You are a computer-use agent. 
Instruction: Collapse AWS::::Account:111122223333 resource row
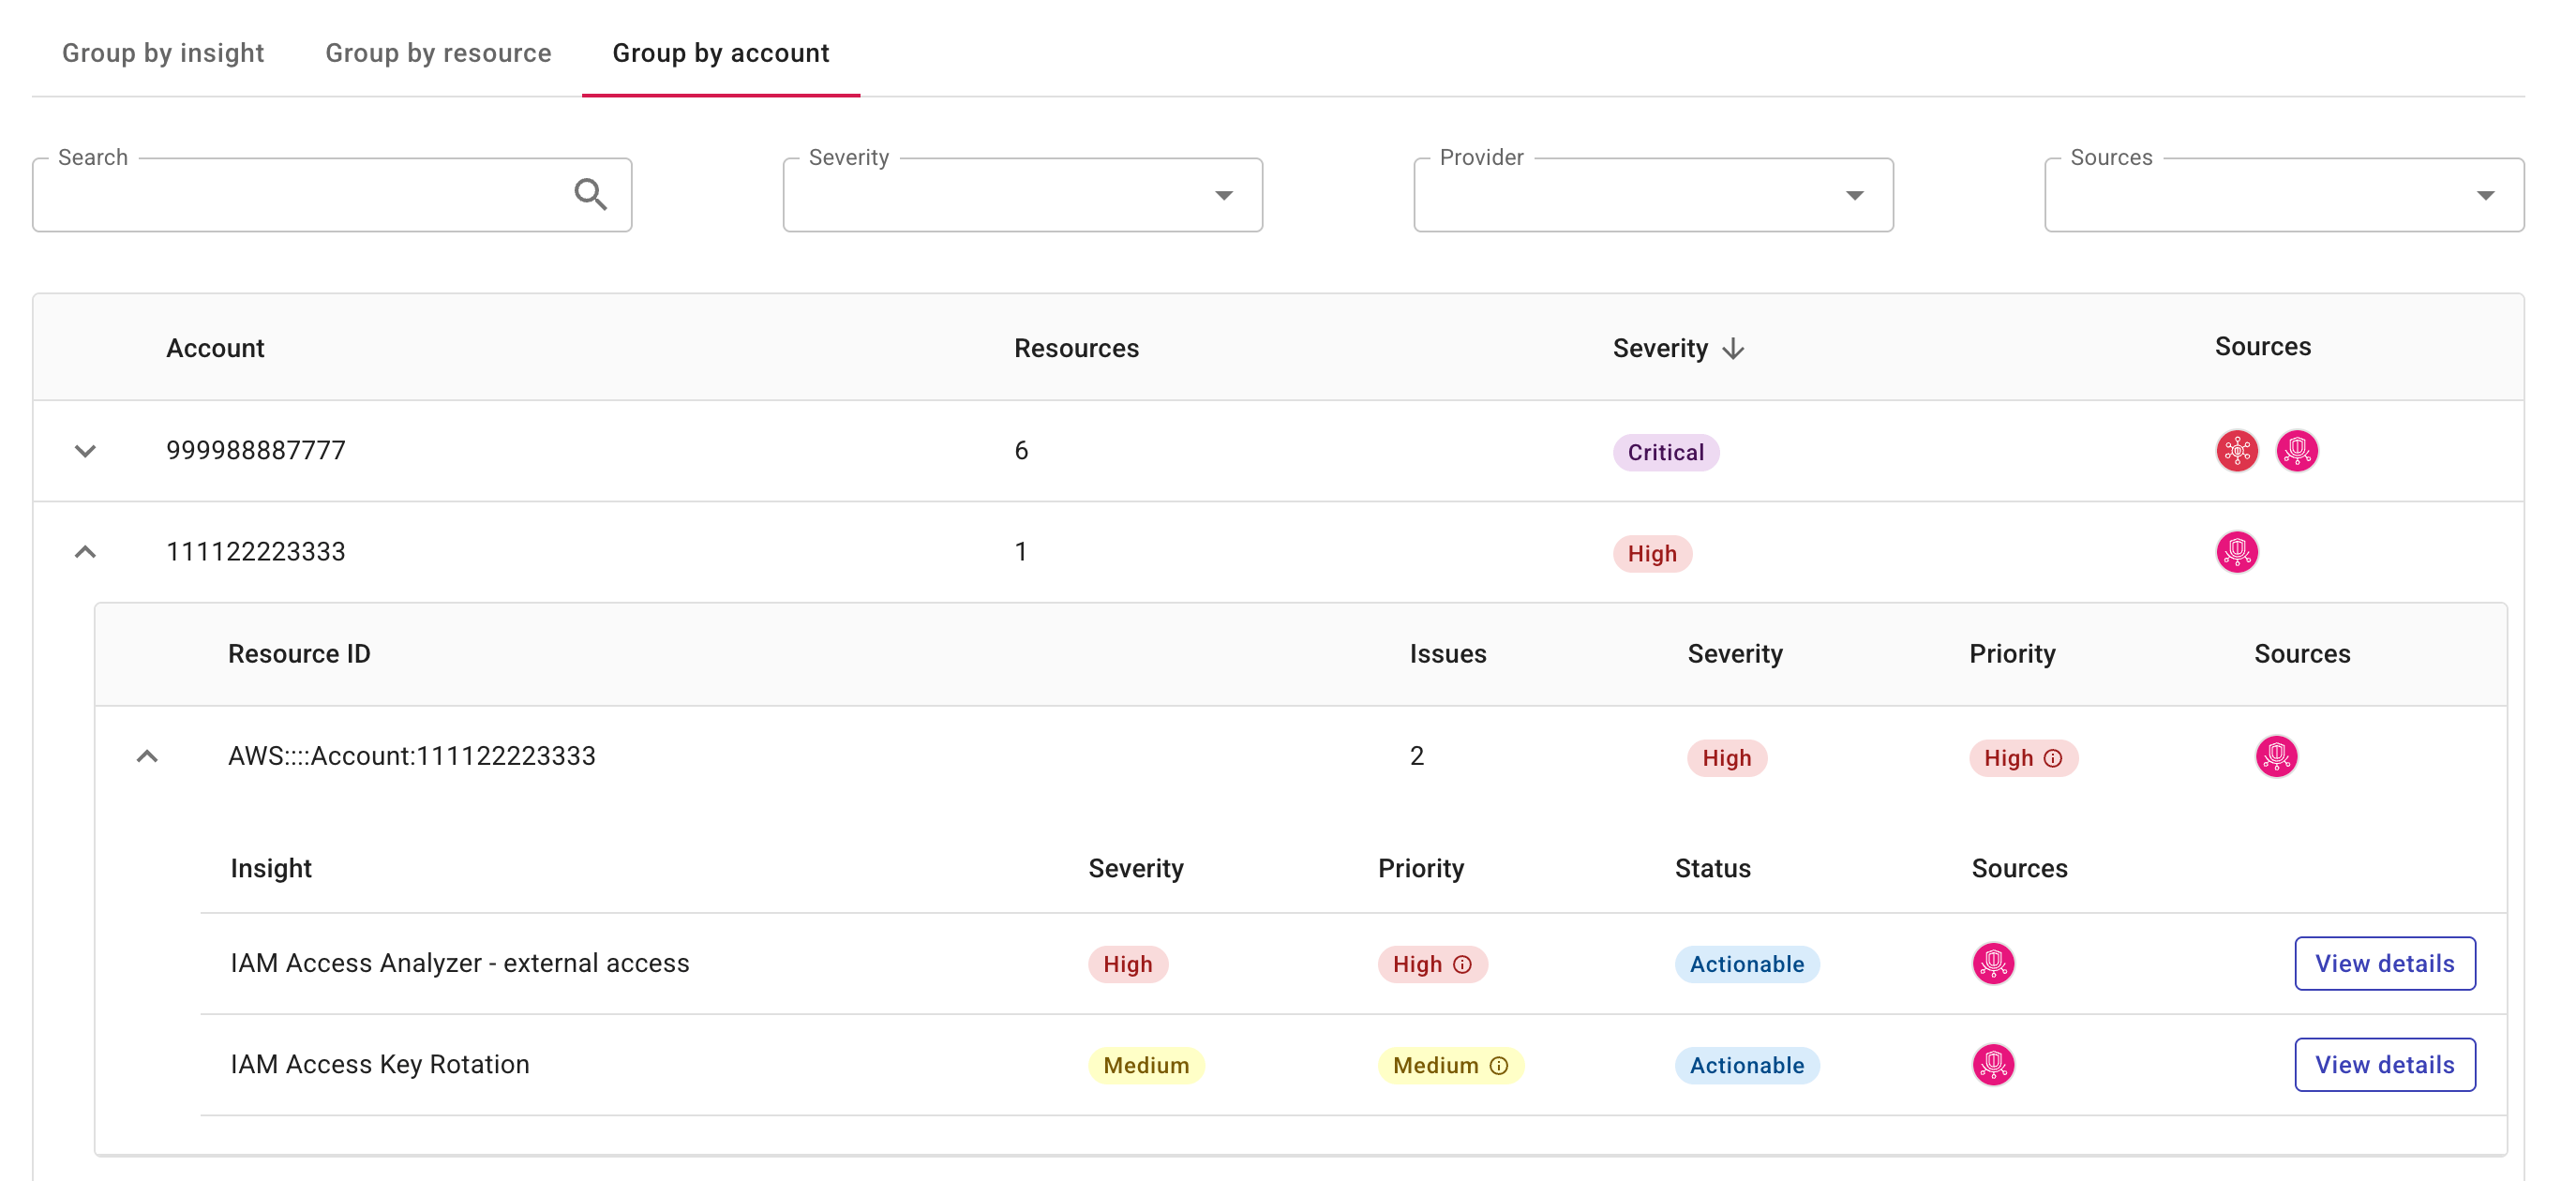147,756
